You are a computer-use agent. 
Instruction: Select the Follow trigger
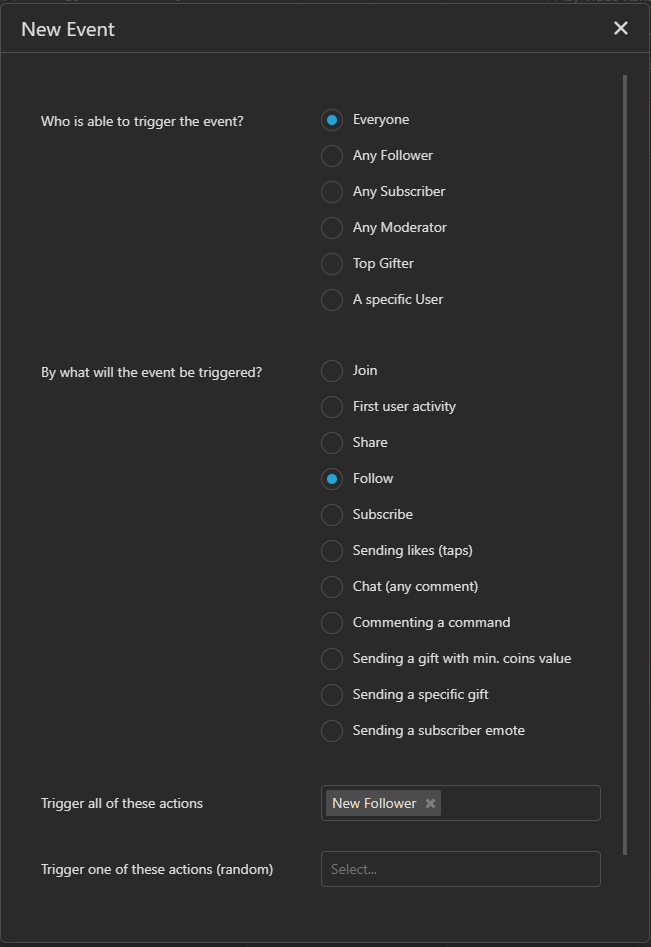(x=331, y=478)
